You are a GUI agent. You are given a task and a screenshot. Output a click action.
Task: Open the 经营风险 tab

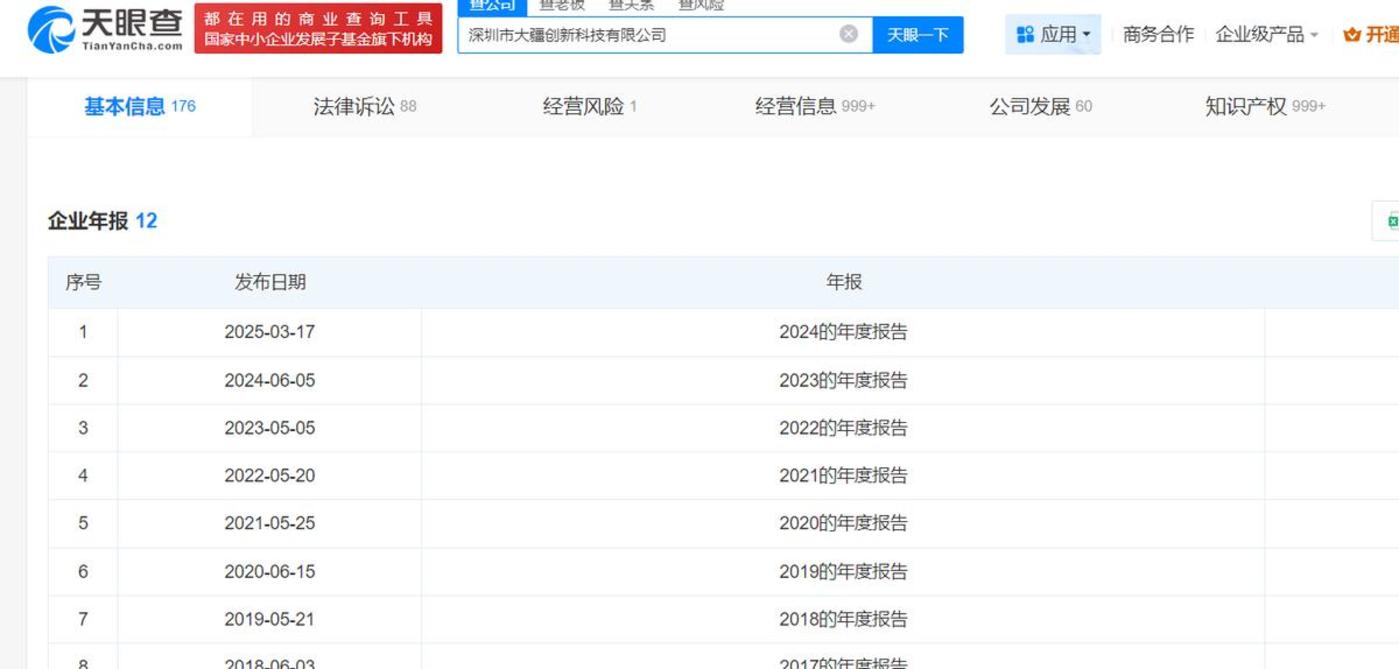click(x=589, y=106)
